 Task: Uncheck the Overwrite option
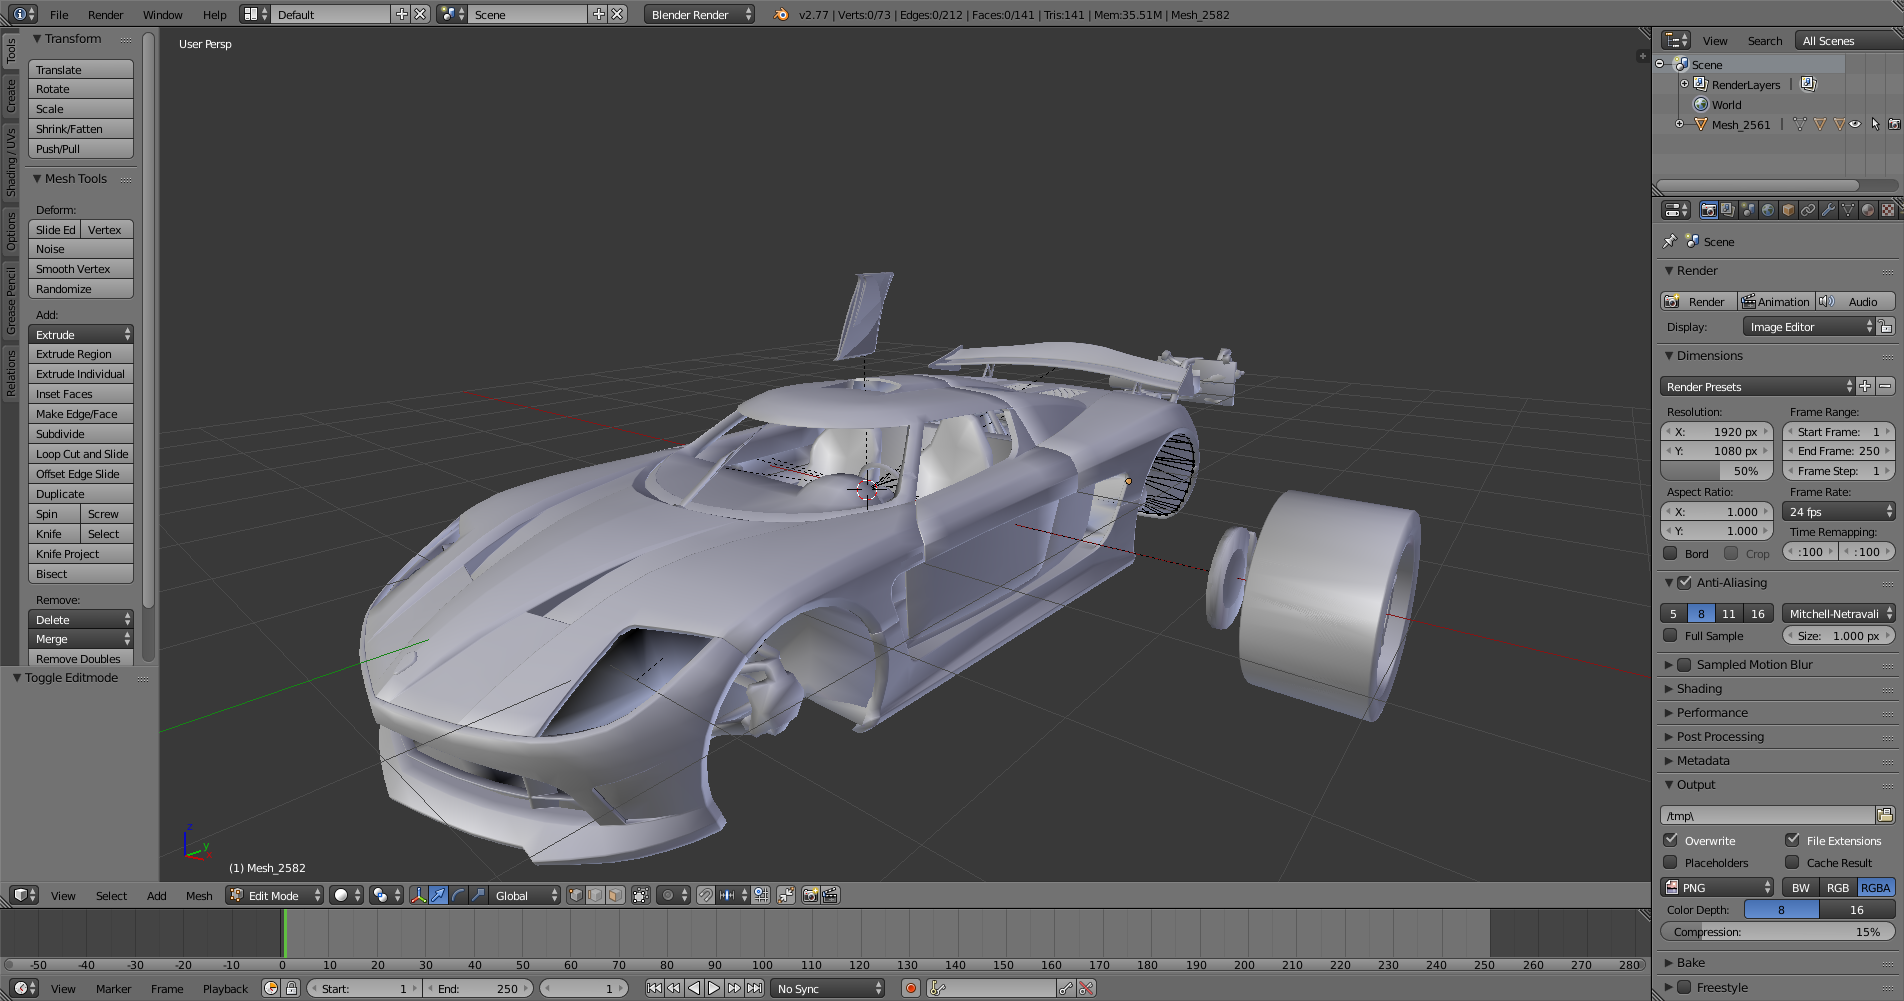coord(1670,840)
